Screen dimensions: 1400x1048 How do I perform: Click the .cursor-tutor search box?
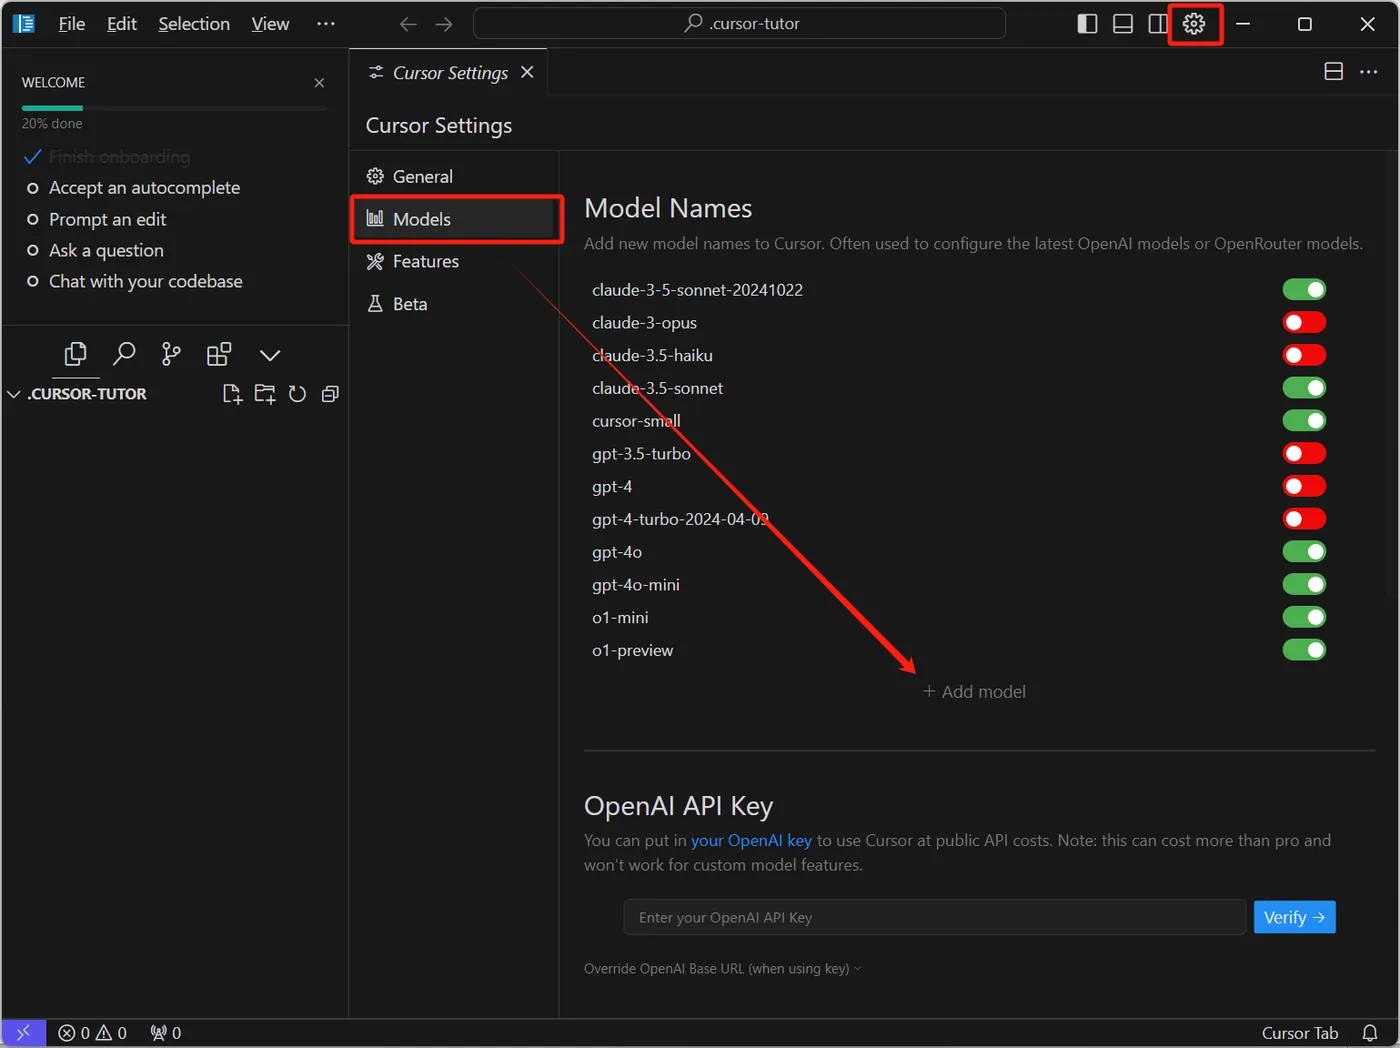[x=739, y=24]
